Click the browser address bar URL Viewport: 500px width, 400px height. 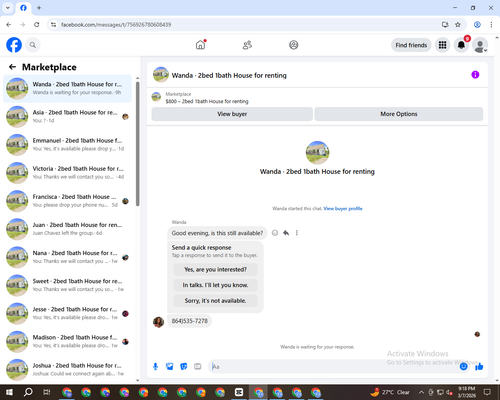pyautogui.click(x=116, y=25)
